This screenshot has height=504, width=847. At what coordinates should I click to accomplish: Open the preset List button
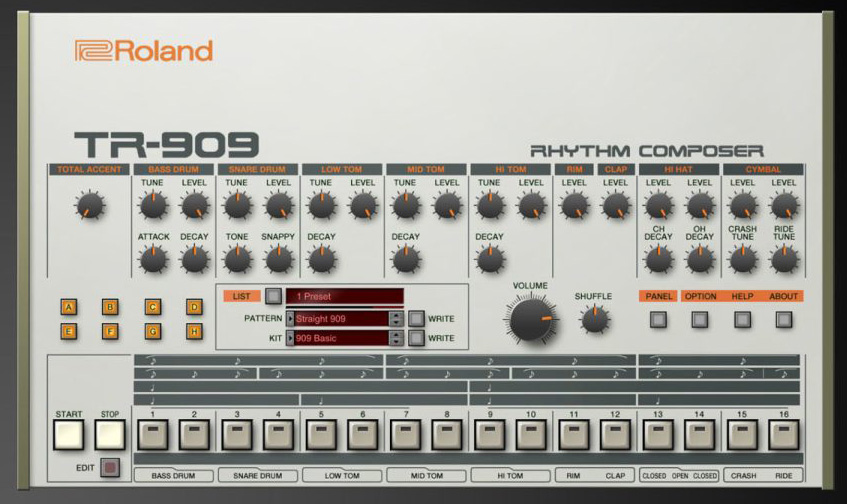273,296
